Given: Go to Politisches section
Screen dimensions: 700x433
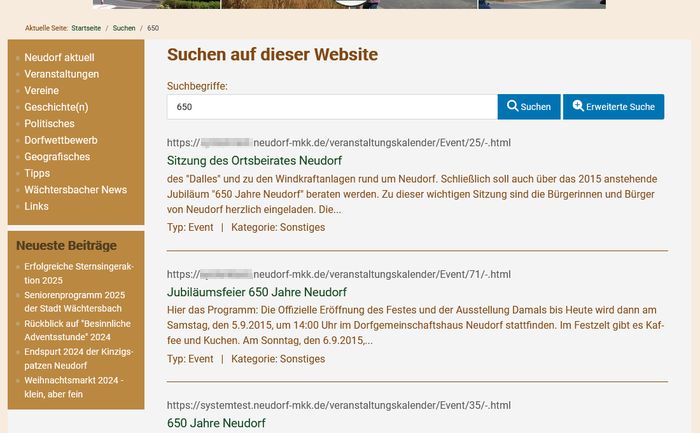Looking at the screenshot, I should tap(50, 124).
